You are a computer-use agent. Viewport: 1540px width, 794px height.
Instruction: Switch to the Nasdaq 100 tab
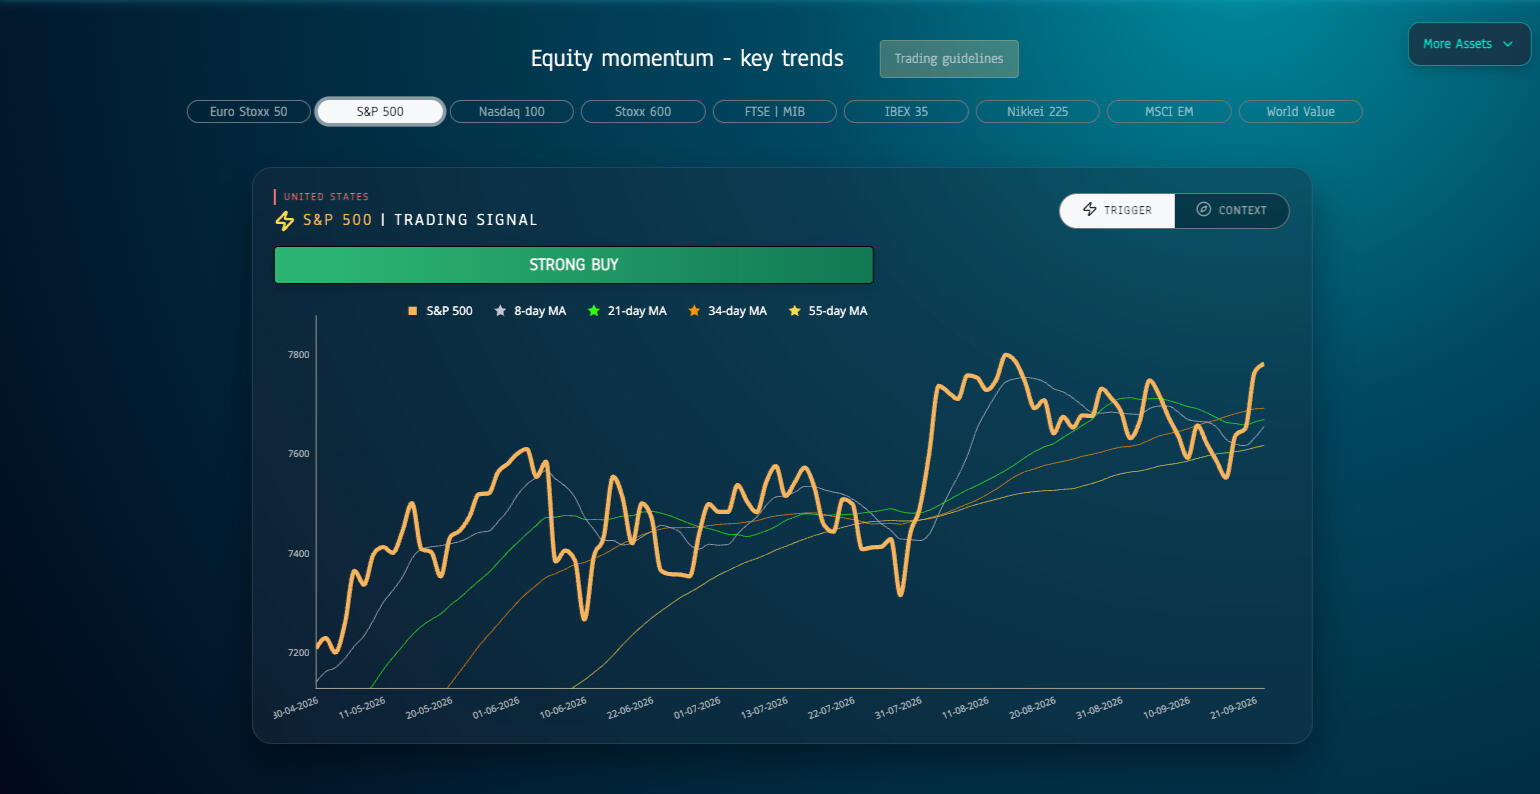click(512, 112)
